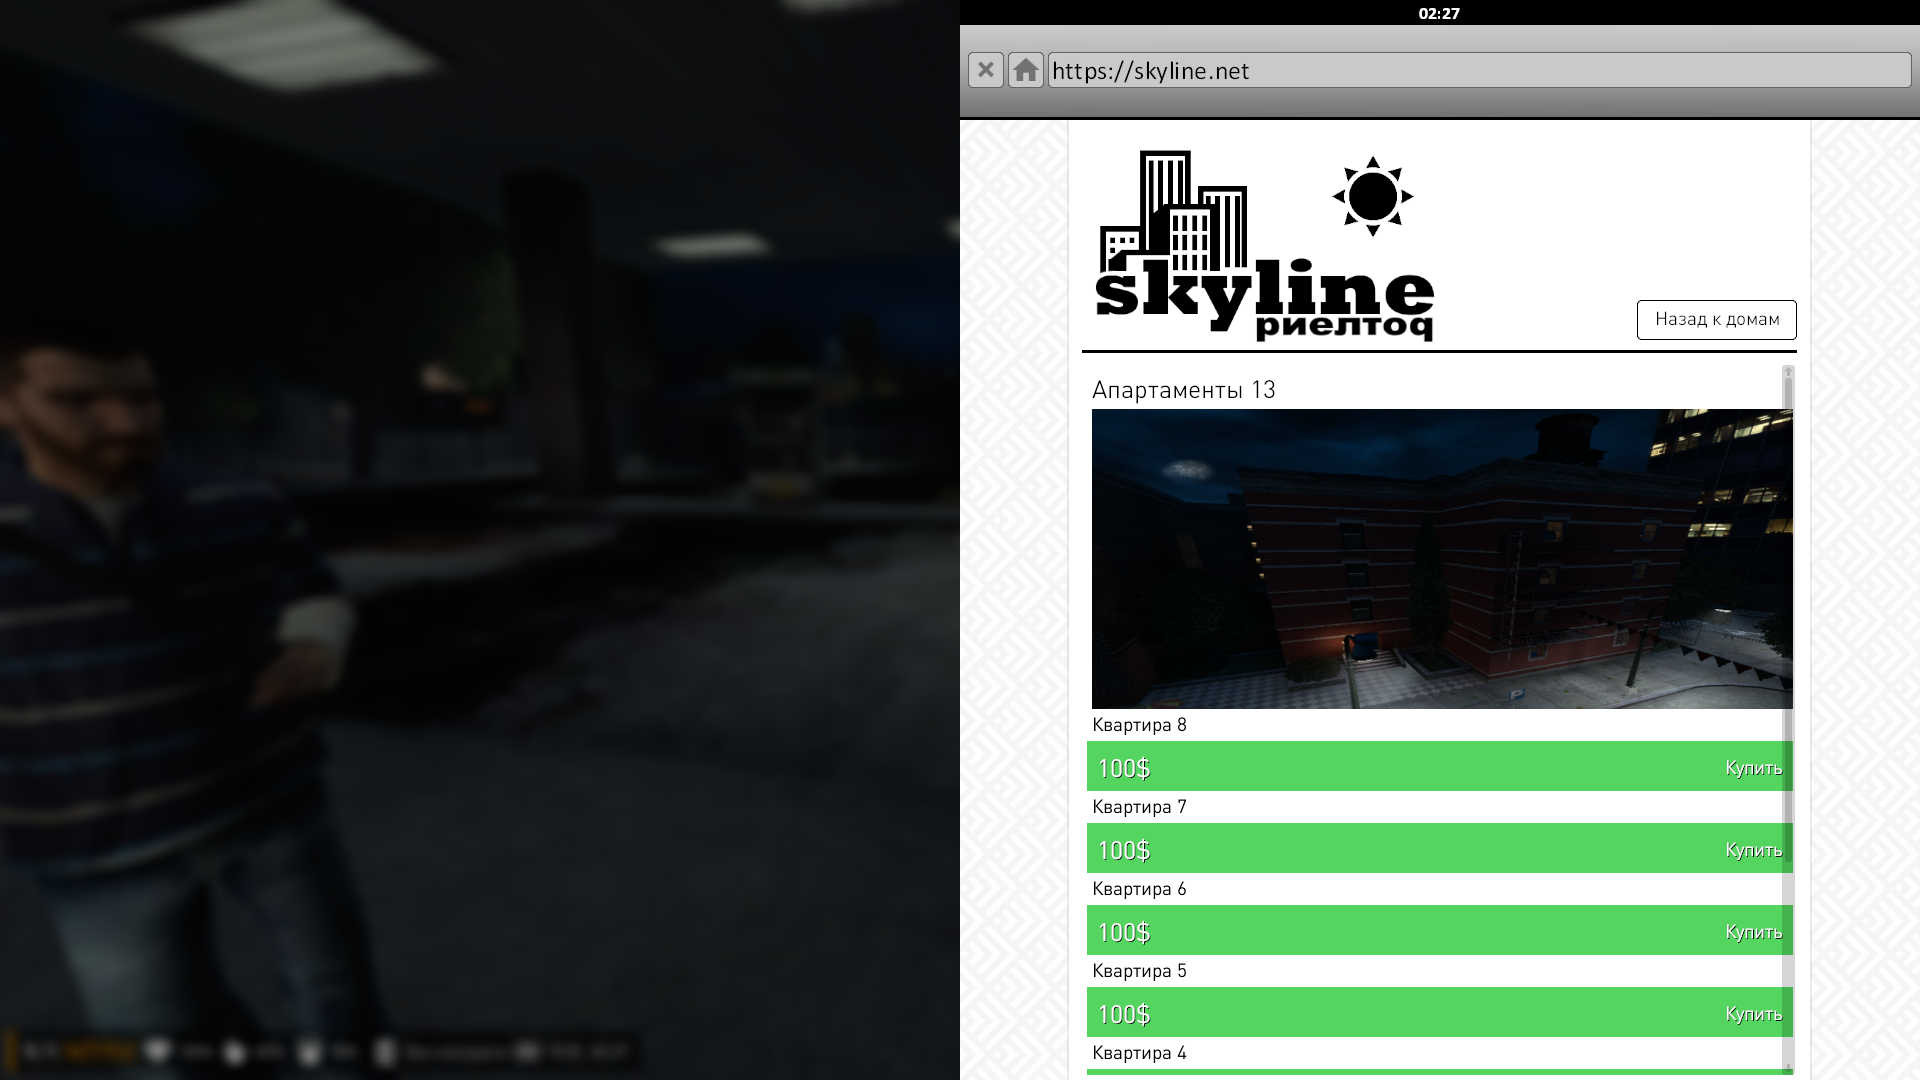This screenshot has height=1080, width=1920.
Task: Click the 100$ price of Квартира 8
Action: pyautogui.click(x=1123, y=768)
